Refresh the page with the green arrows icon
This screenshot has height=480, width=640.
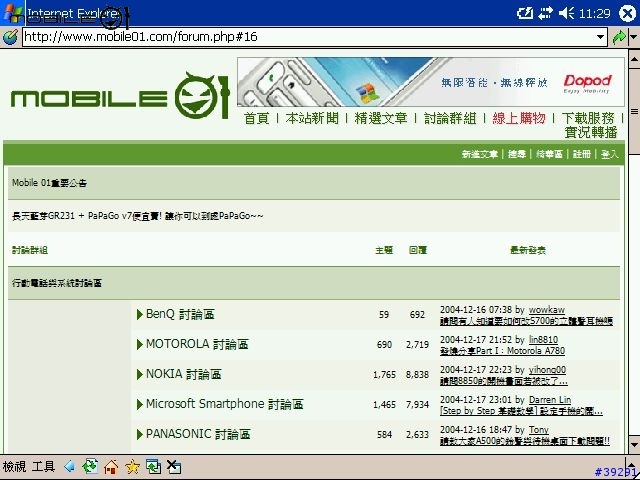tap(90, 466)
